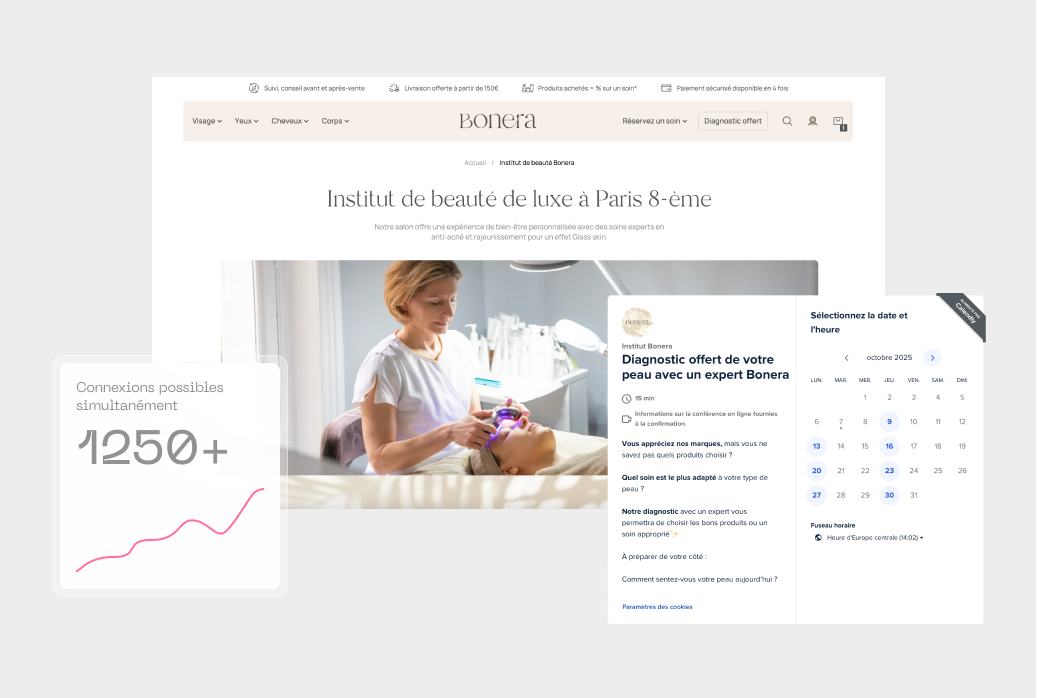Click the search magnifier icon
The image size is (1037, 698).
(x=787, y=121)
